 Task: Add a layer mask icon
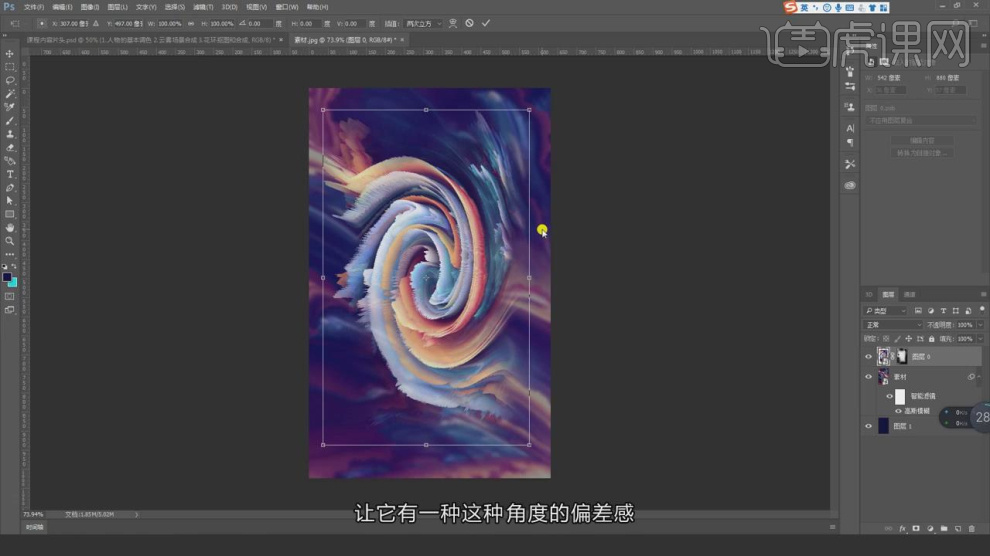916,528
